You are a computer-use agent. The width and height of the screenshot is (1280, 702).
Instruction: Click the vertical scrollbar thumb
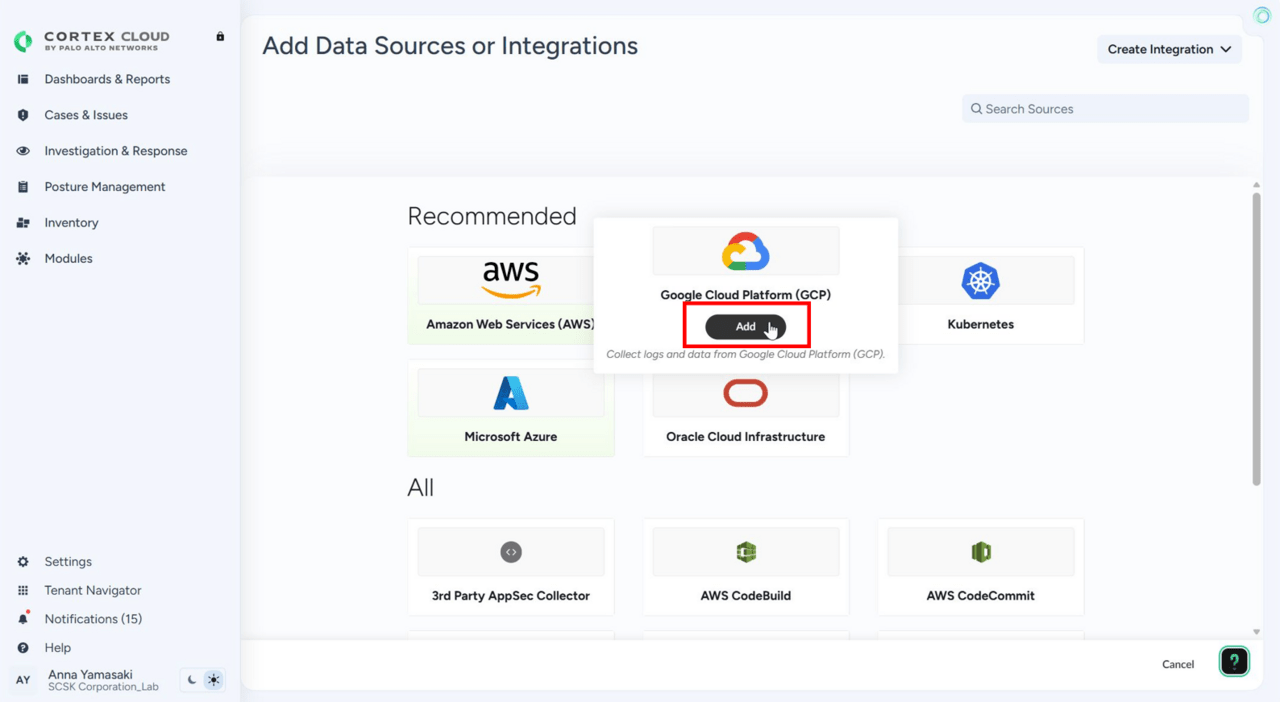tap(1257, 340)
